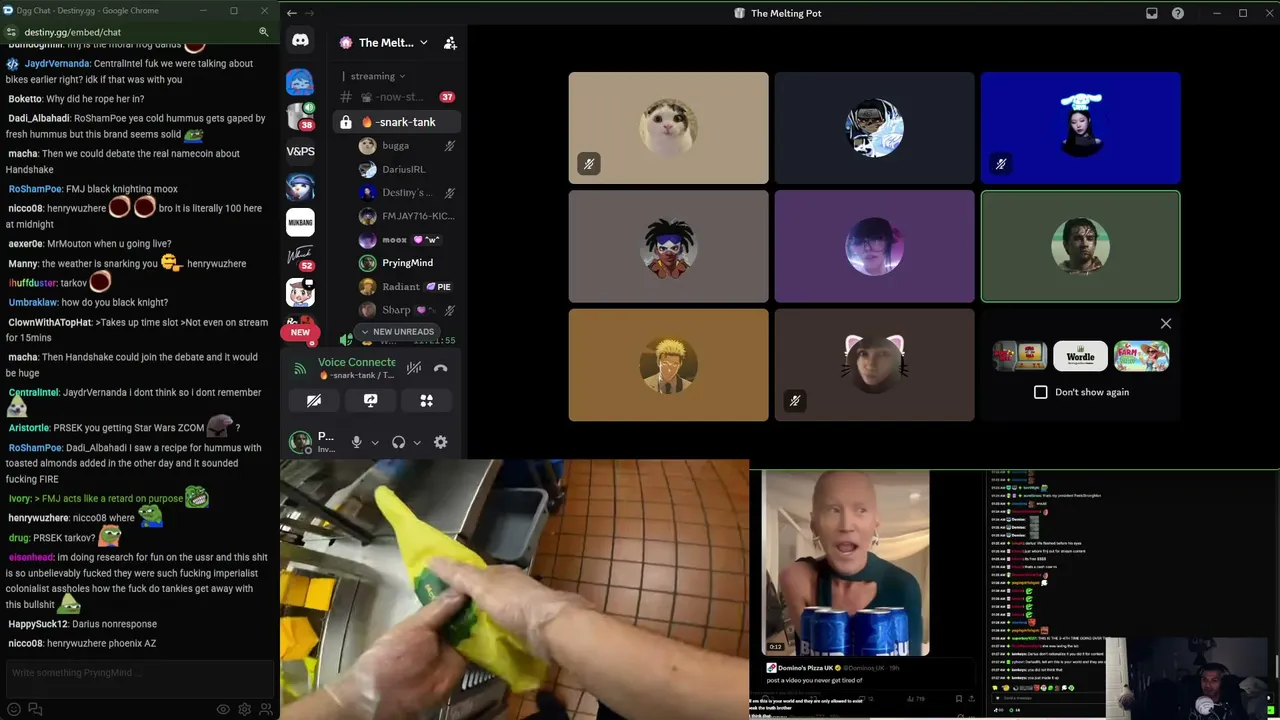Screen dimensions: 1280x720
Task: Click username eisenhead in chat
Action: (31, 557)
